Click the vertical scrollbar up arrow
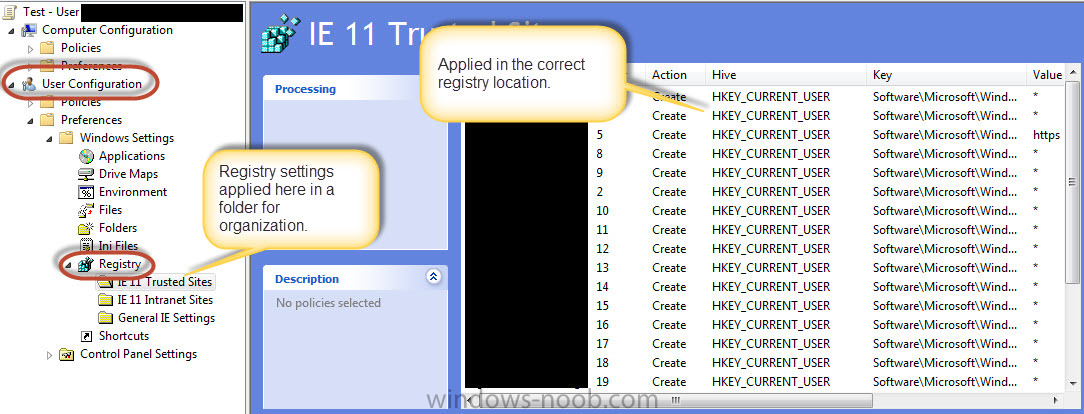Image resolution: width=1084 pixels, height=414 pixels. click(1073, 73)
